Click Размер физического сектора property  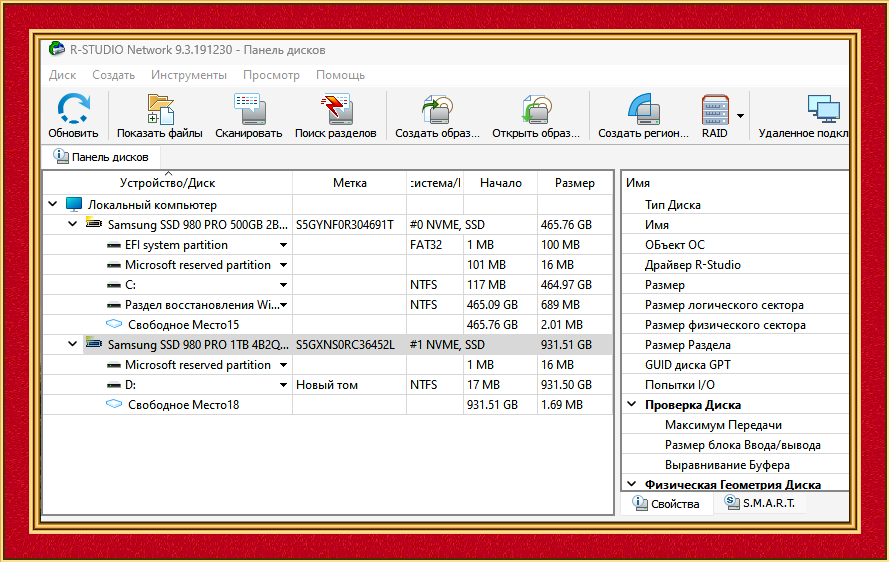[735, 324]
